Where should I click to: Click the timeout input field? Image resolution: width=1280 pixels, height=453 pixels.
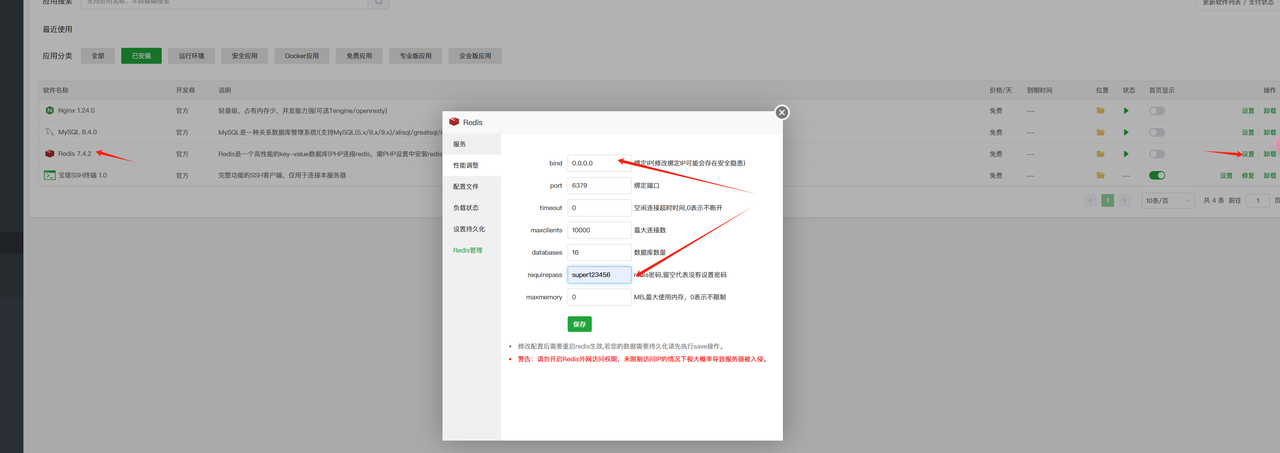599,207
